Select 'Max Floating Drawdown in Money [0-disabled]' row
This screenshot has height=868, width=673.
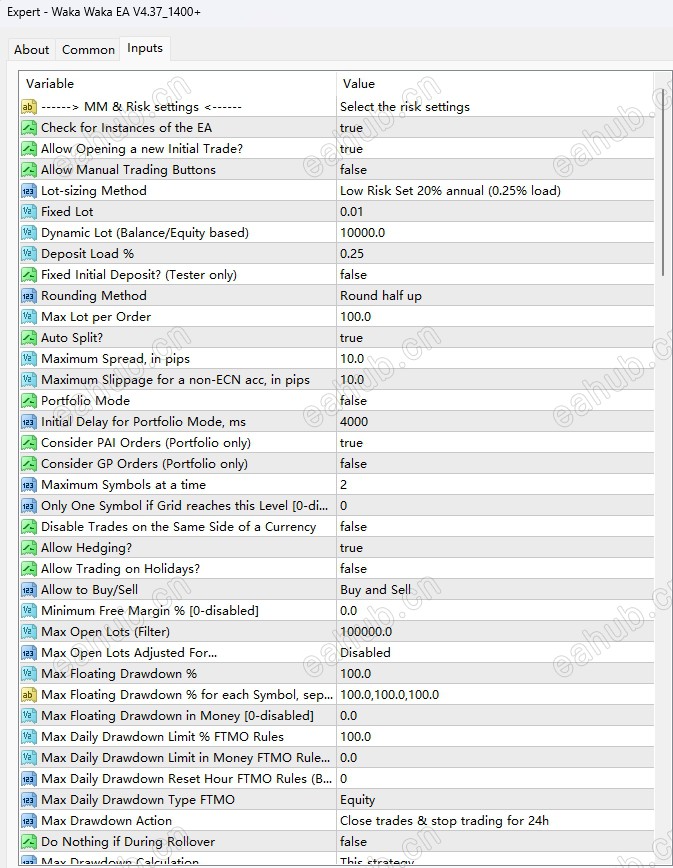point(178,716)
